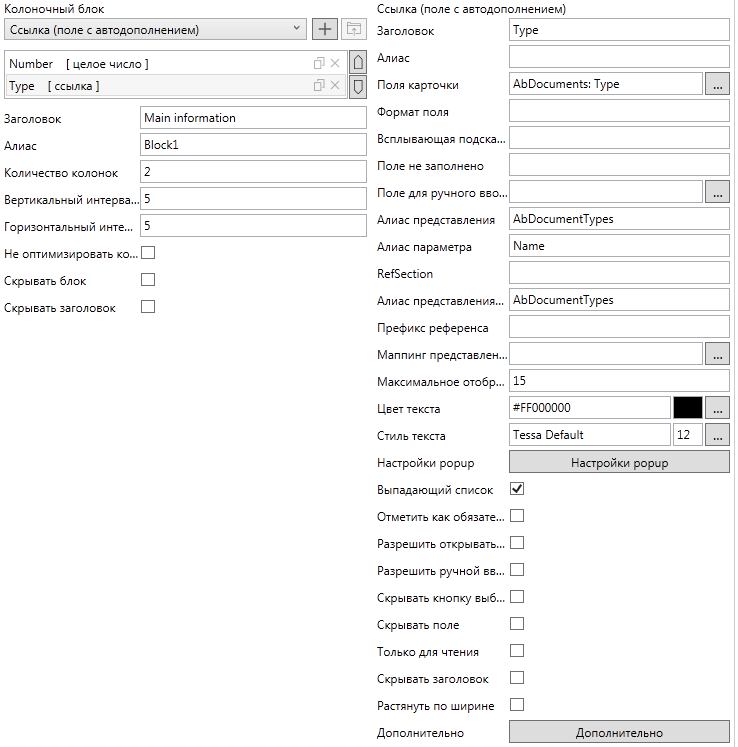Delete the Number row with X icon
Screen dimensions: 738x747
coord(335,63)
